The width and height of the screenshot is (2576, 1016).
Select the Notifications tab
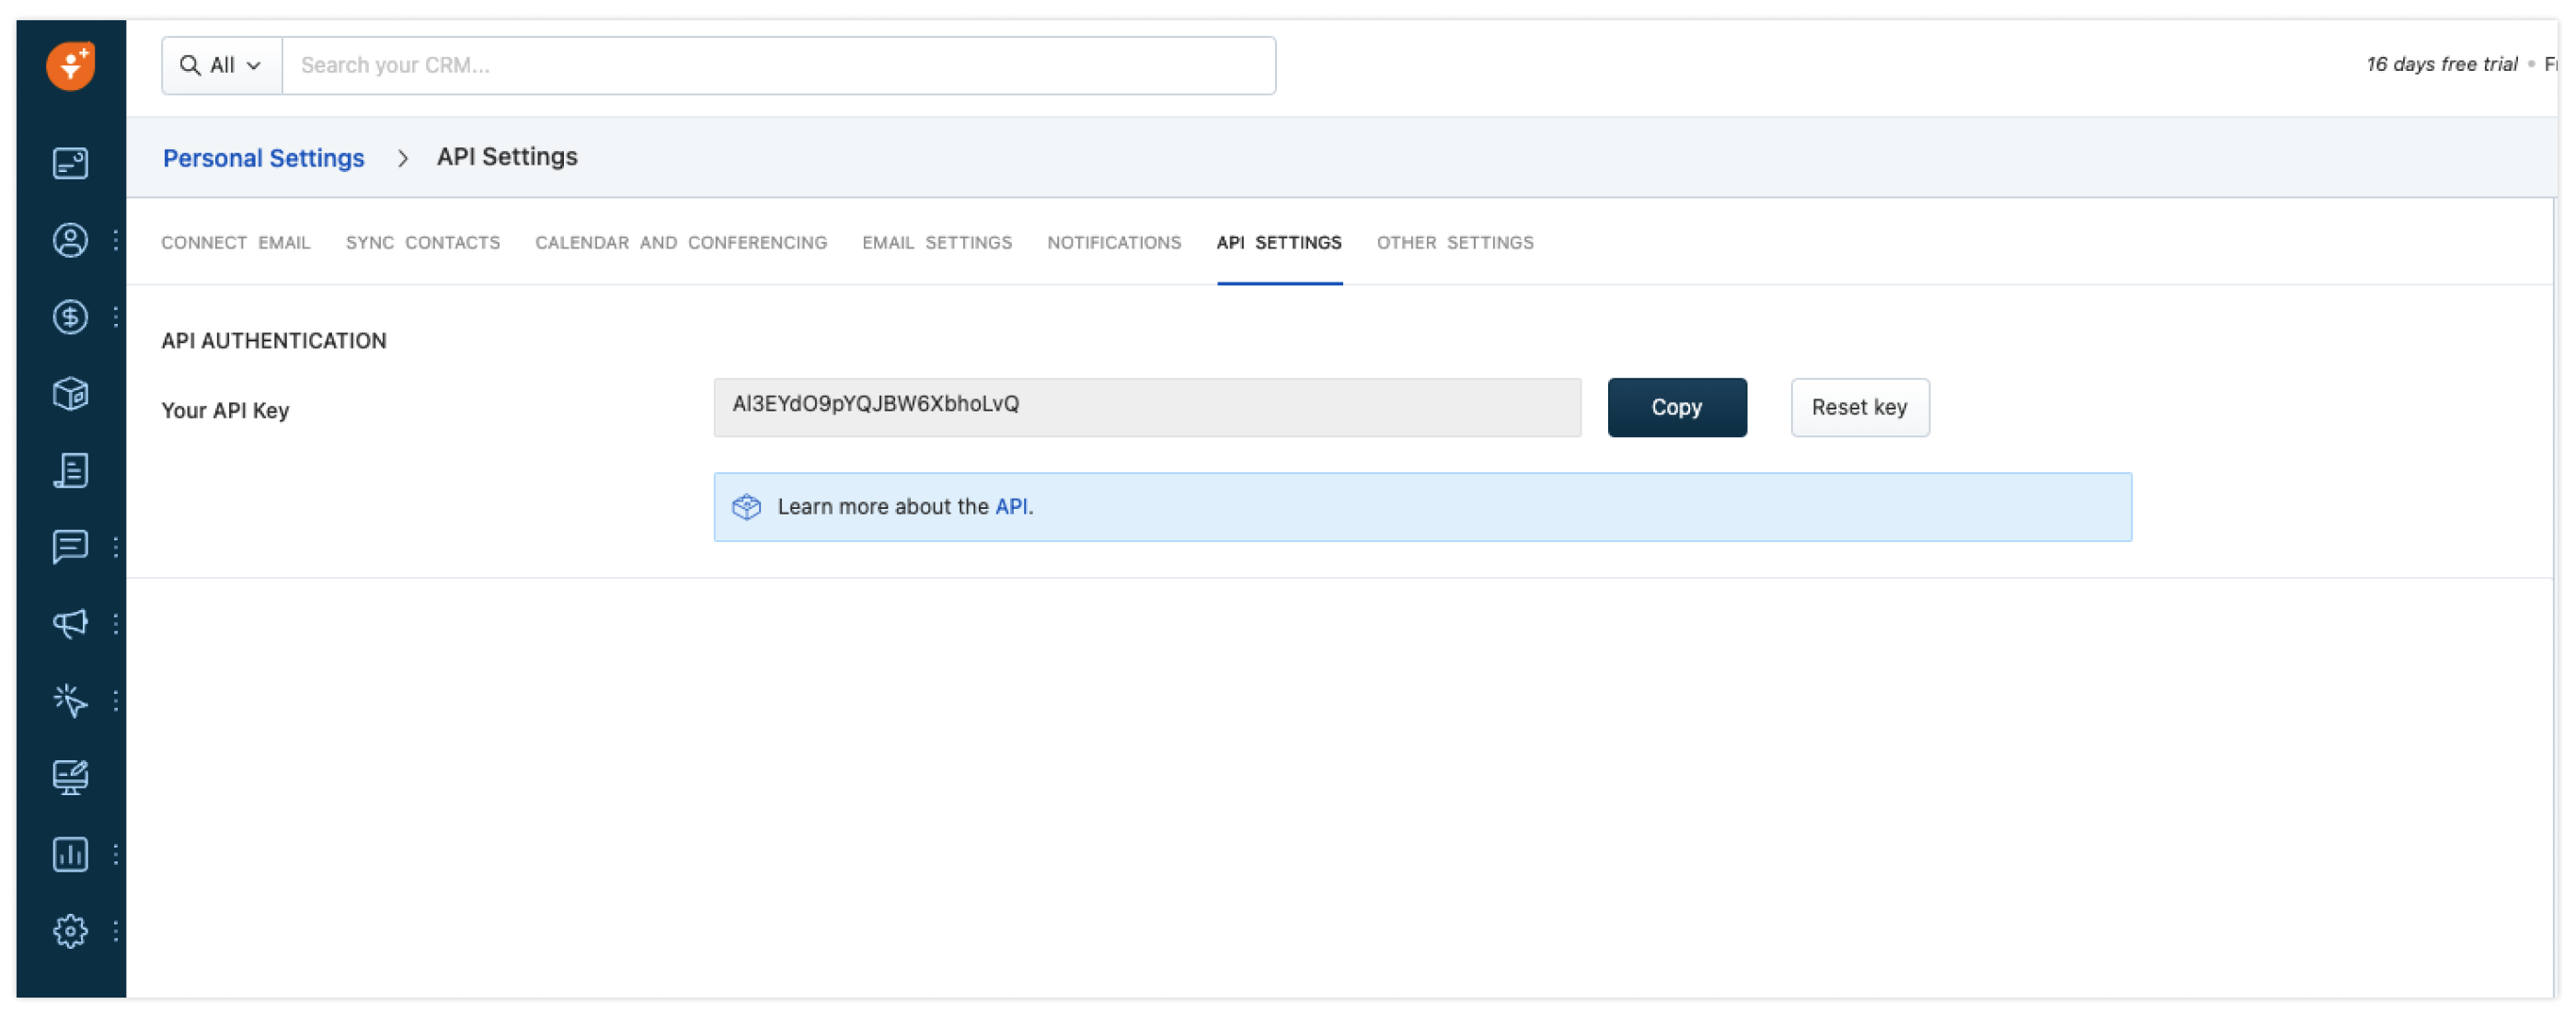pos(1113,242)
